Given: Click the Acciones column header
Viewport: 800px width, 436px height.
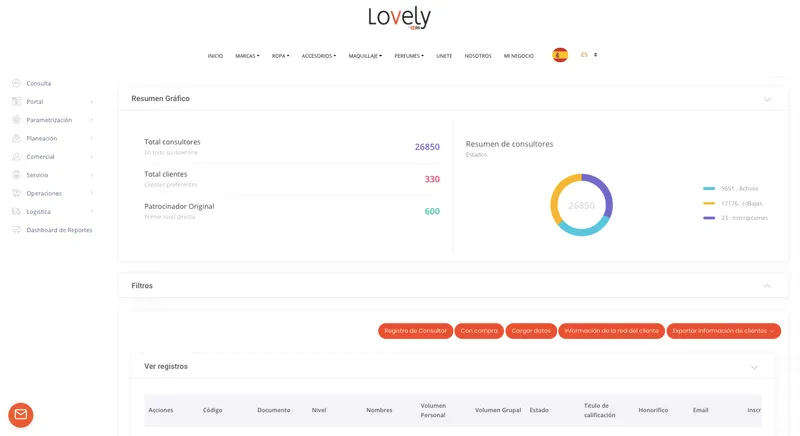Looking at the screenshot, I should [161, 410].
